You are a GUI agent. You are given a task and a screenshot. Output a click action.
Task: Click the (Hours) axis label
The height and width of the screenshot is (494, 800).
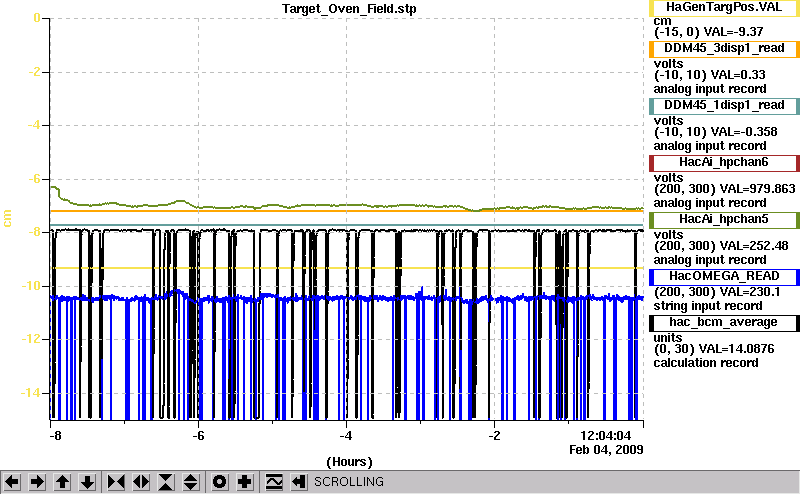[x=349, y=462]
